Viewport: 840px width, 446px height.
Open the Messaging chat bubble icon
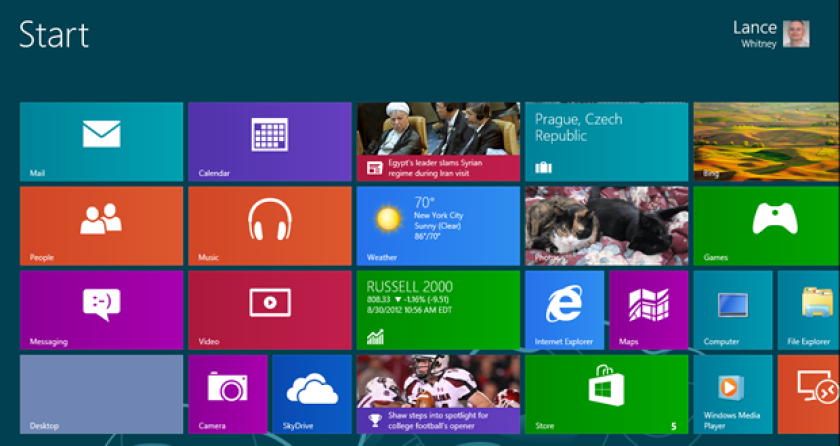(101, 304)
